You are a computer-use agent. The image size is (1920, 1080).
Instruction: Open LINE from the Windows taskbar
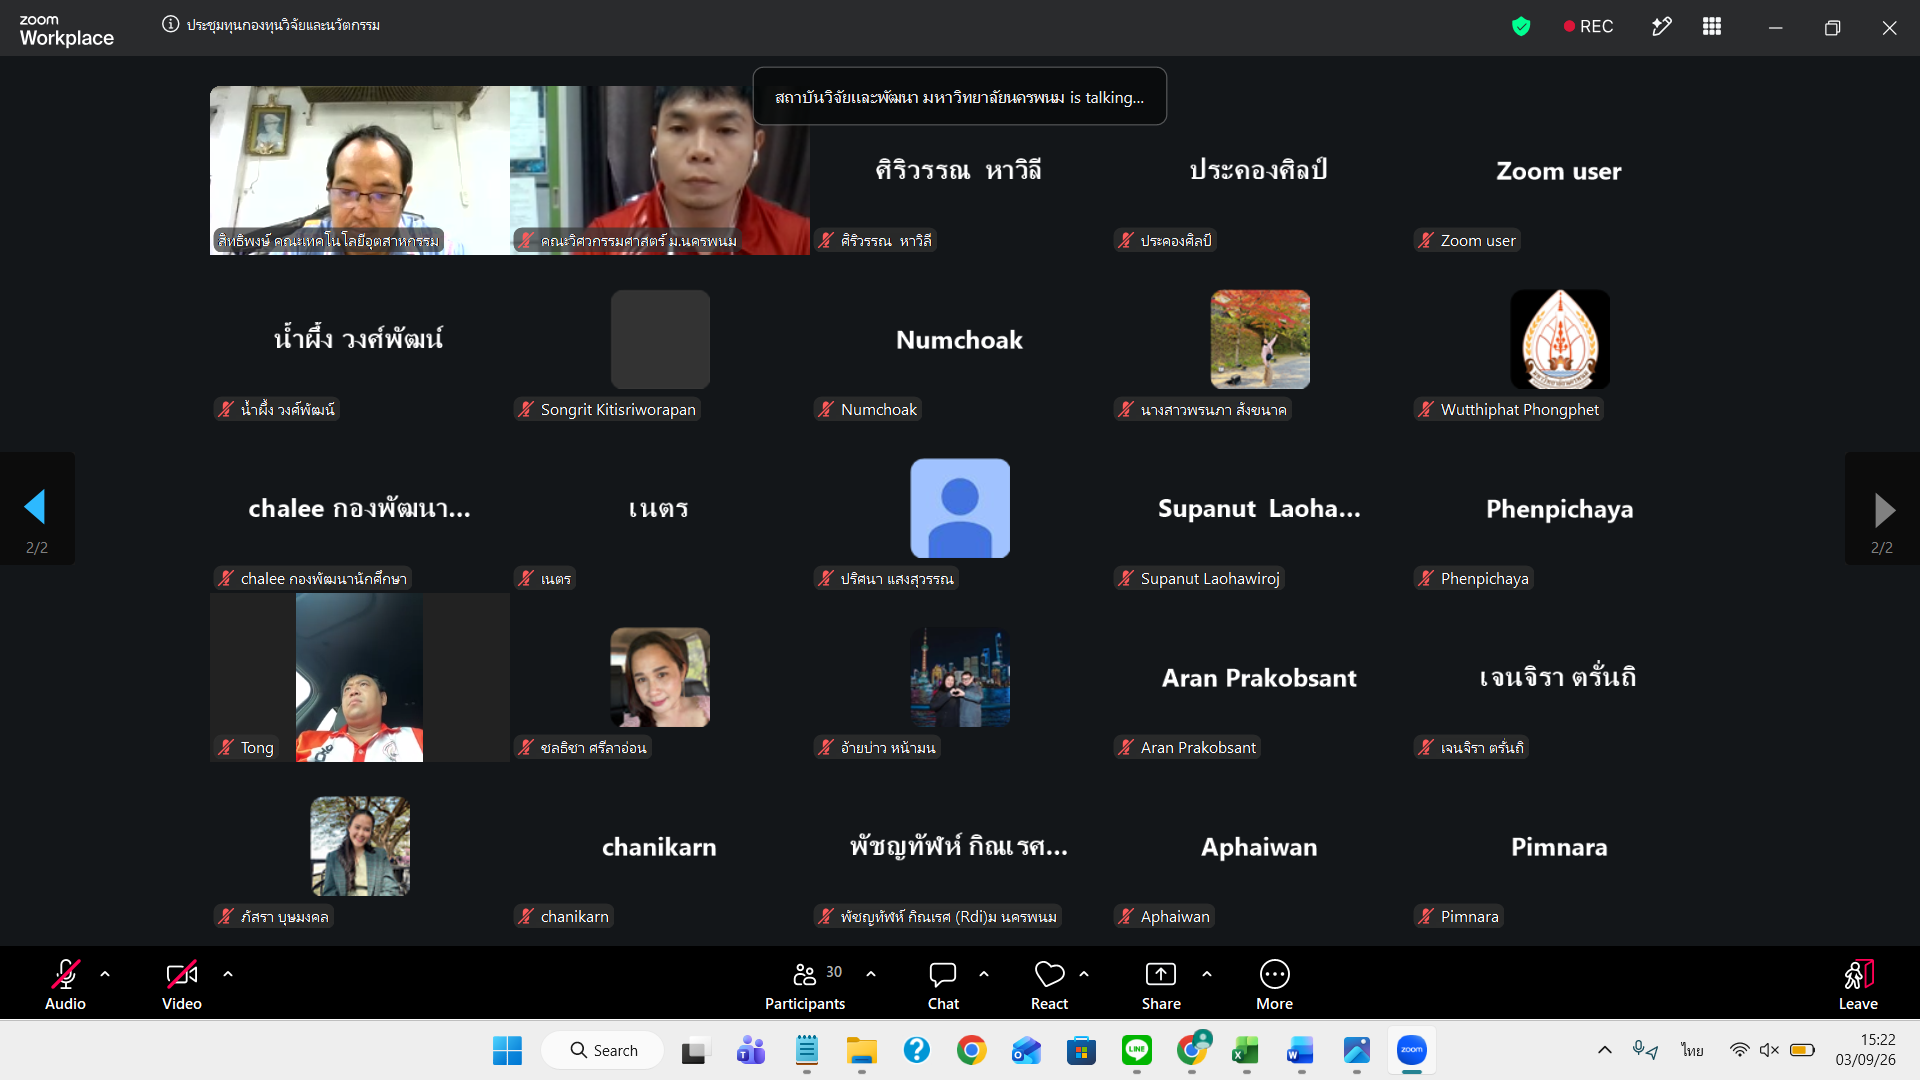[1137, 1051]
